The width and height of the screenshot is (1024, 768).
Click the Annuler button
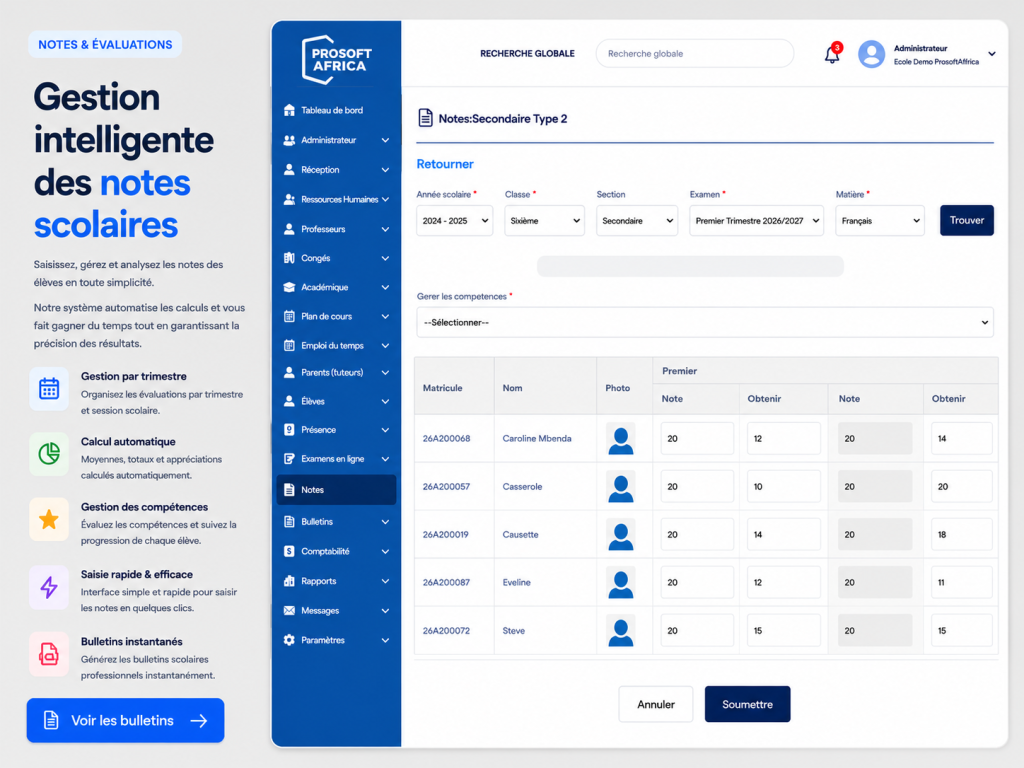[656, 704]
